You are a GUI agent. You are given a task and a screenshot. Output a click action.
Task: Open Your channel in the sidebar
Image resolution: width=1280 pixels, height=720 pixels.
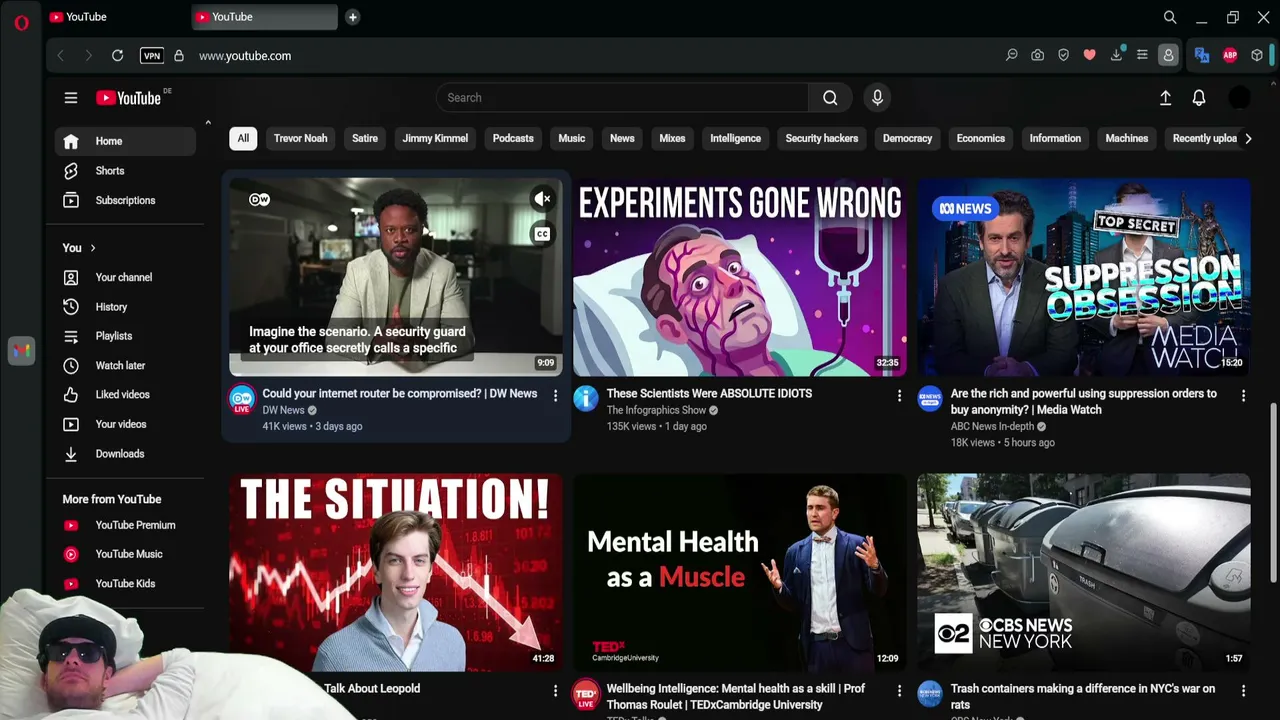coord(125,277)
